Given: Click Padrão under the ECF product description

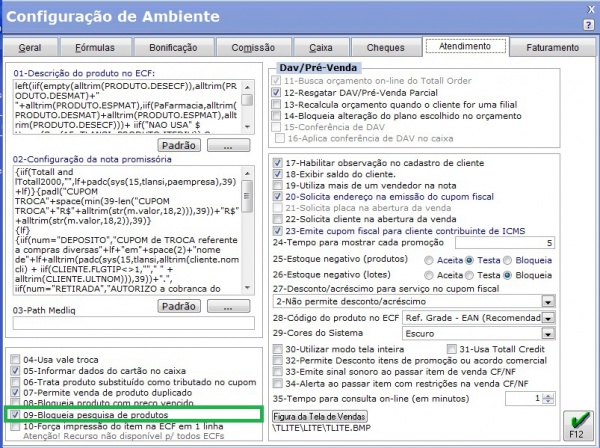Looking at the screenshot, I should 179,145.
